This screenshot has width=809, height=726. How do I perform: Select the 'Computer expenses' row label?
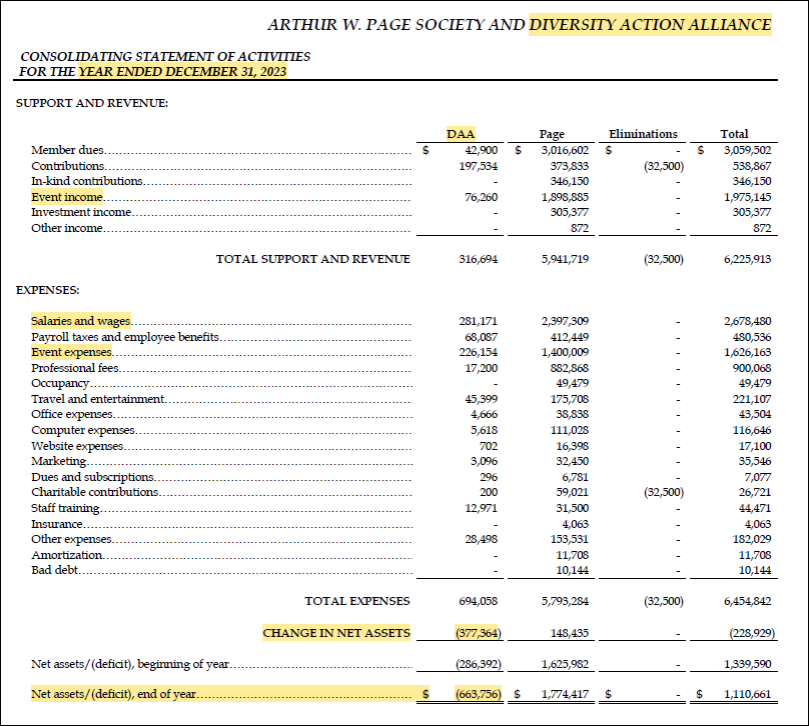pyautogui.click(x=83, y=430)
